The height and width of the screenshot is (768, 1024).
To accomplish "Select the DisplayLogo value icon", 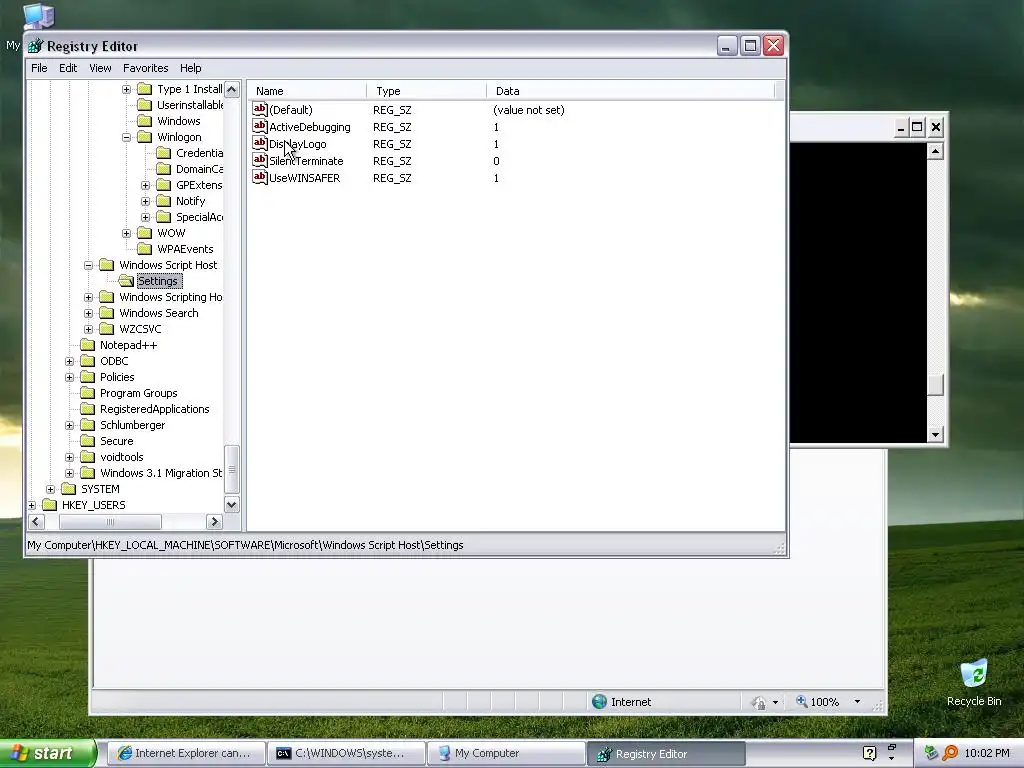I will point(260,143).
